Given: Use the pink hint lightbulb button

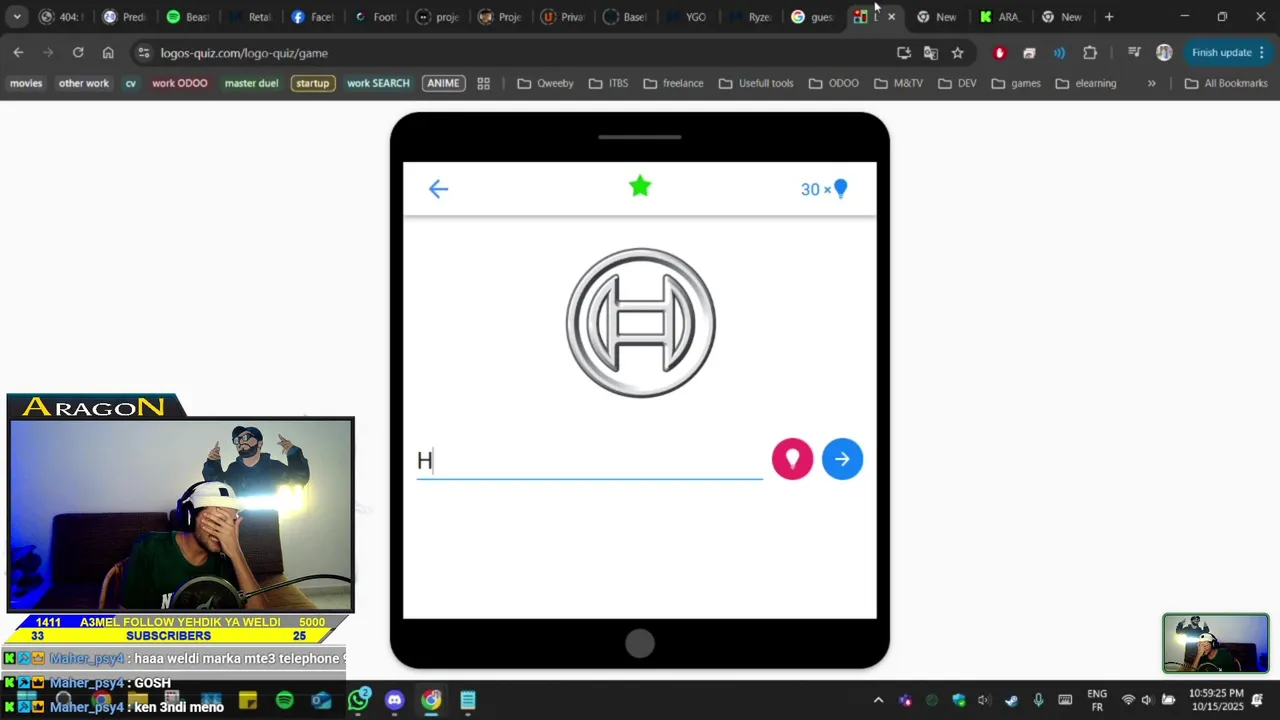Looking at the screenshot, I should coord(792,459).
